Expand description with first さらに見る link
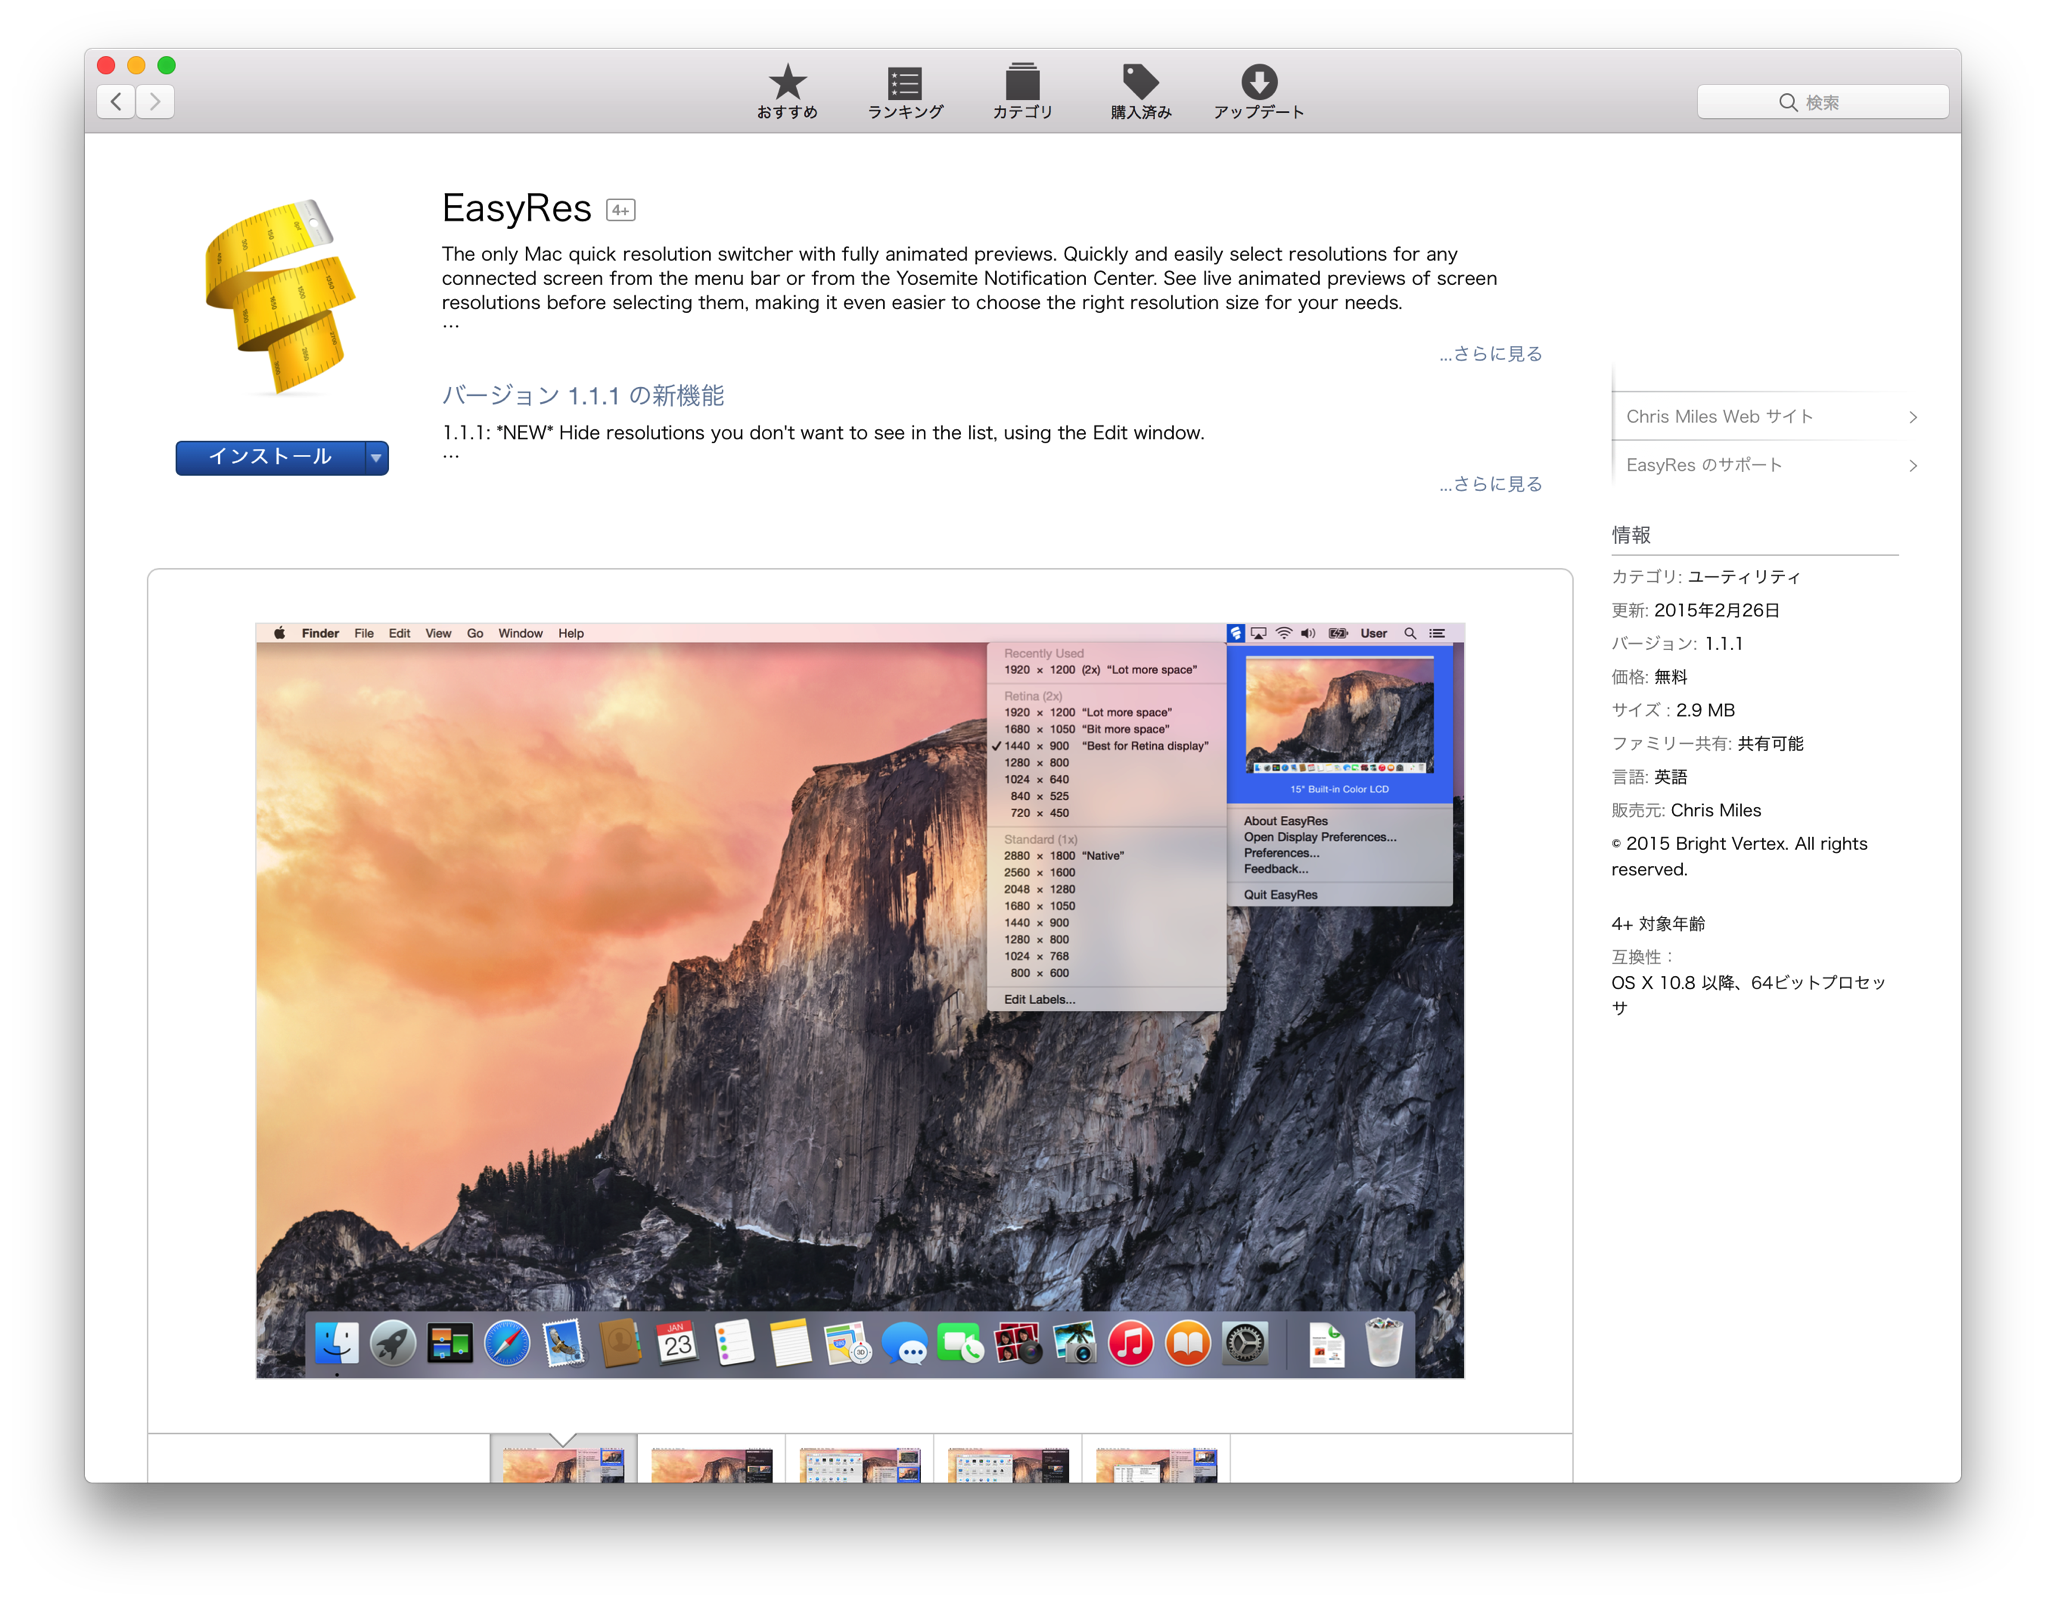This screenshot has width=2046, height=1604. 1490,354
